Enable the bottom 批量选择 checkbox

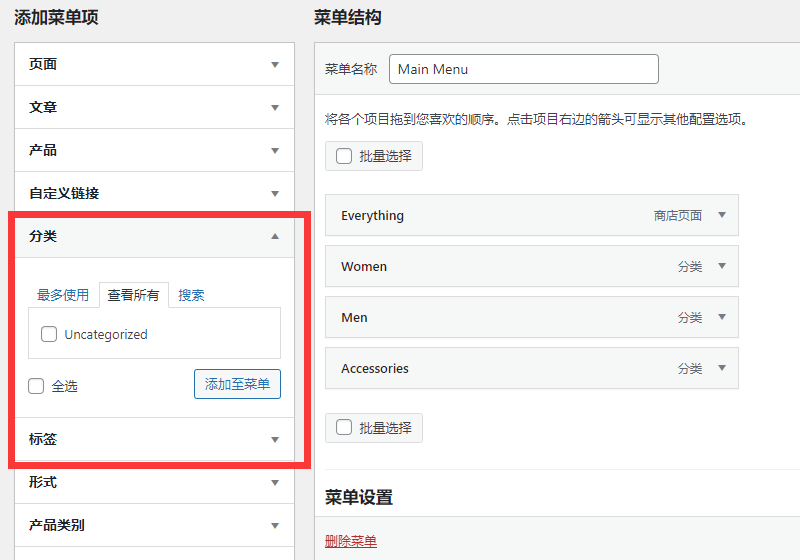coord(344,428)
